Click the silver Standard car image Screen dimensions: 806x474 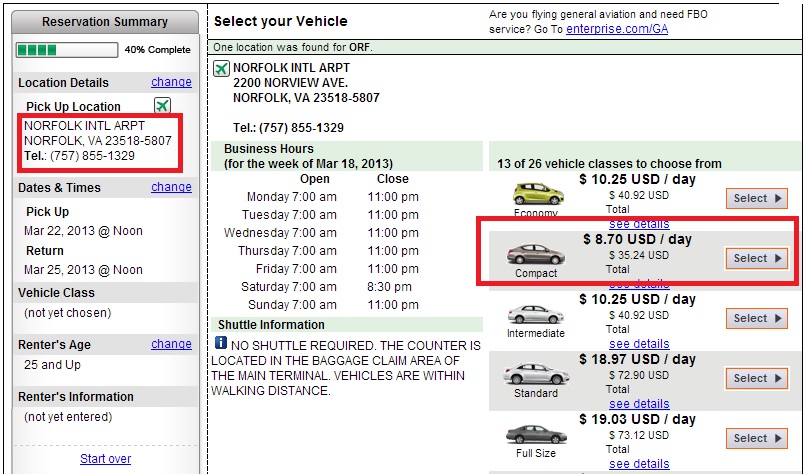point(536,374)
